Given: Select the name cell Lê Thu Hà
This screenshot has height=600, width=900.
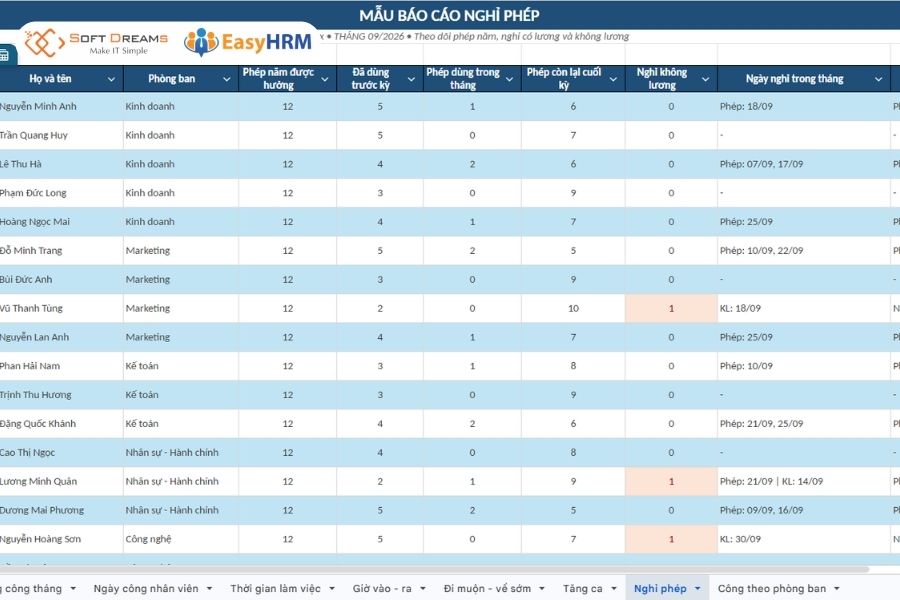Looking at the screenshot, I should tap(61, 164).
